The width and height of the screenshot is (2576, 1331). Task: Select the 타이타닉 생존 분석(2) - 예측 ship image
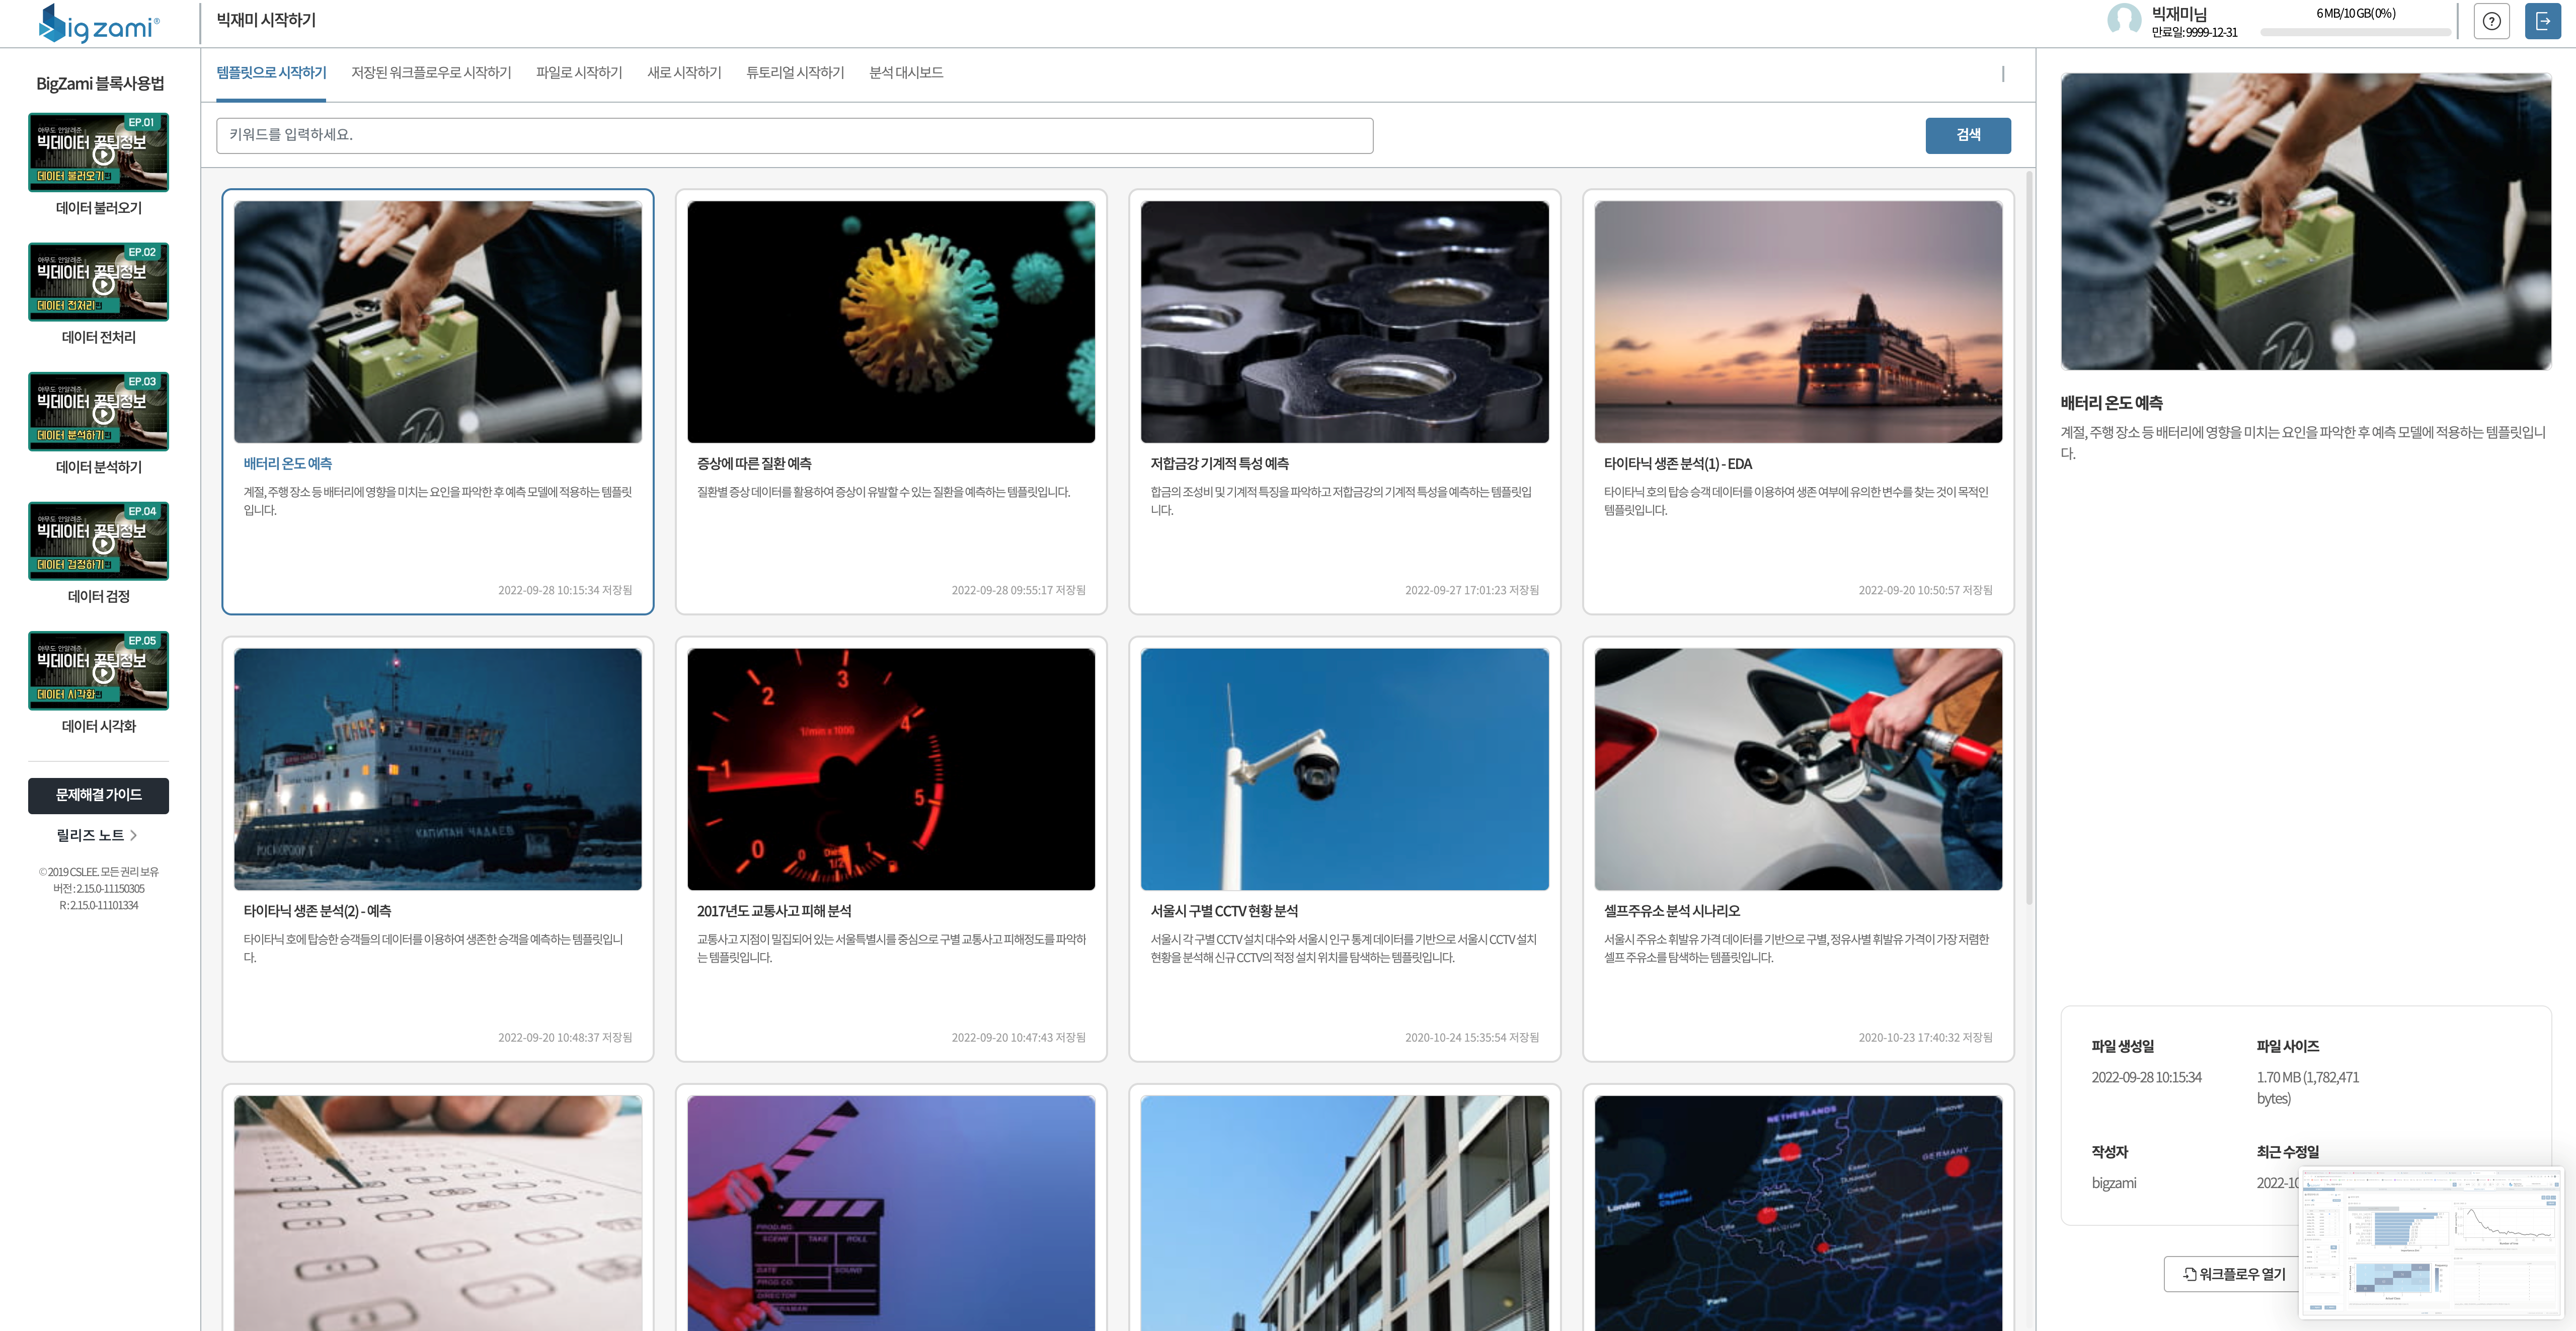tap(437, 769)
